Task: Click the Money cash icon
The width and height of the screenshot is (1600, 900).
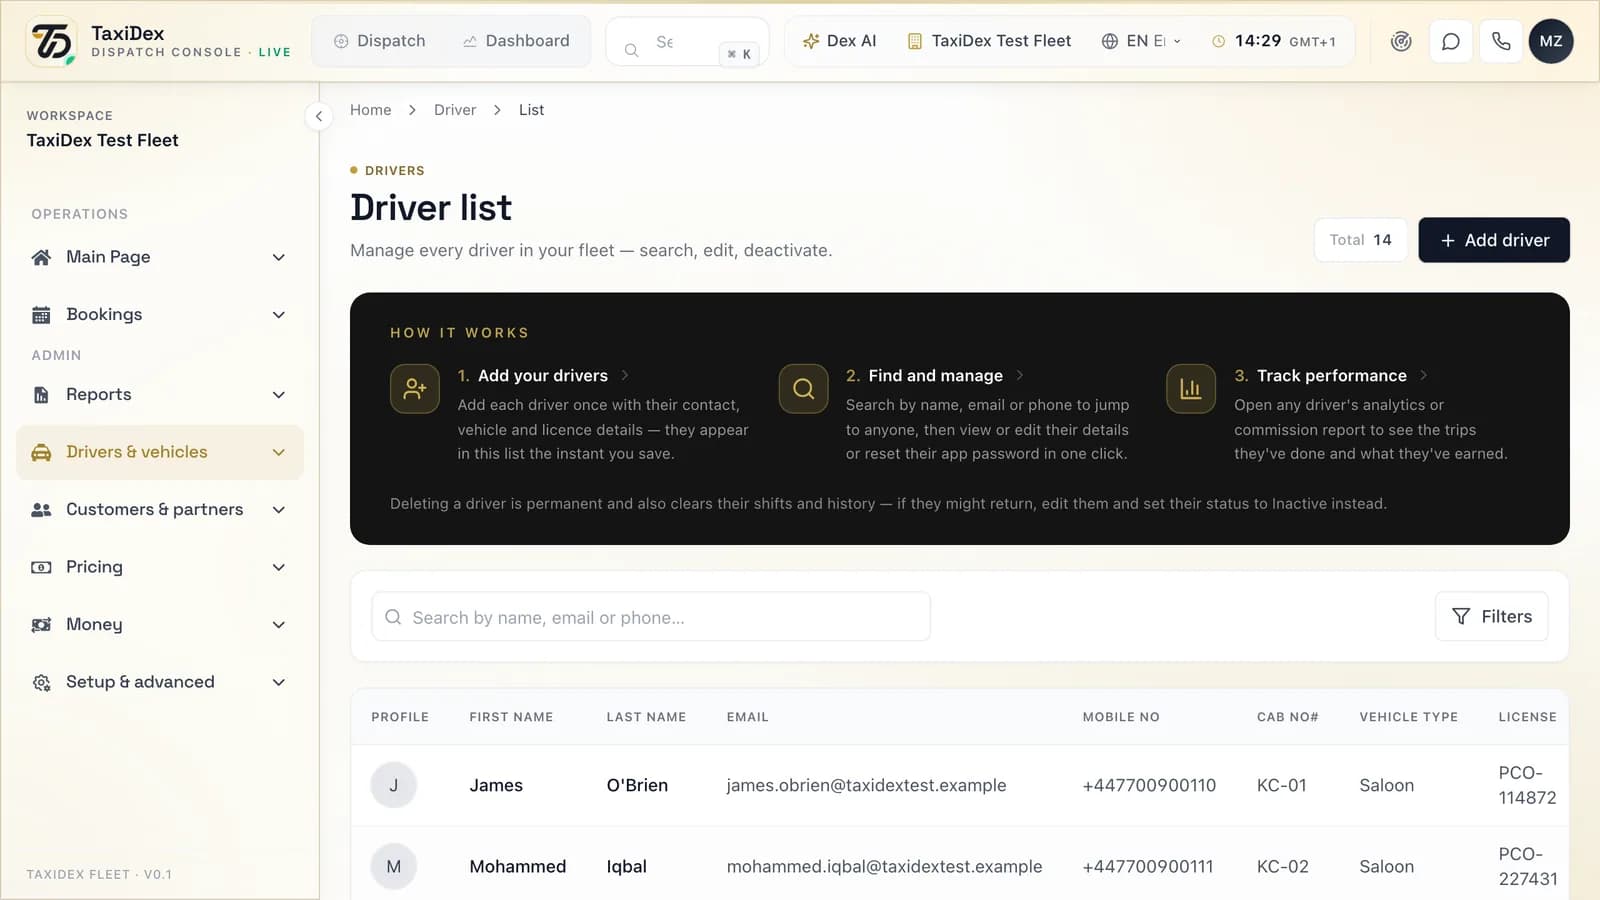Action: tap(41, 625)
